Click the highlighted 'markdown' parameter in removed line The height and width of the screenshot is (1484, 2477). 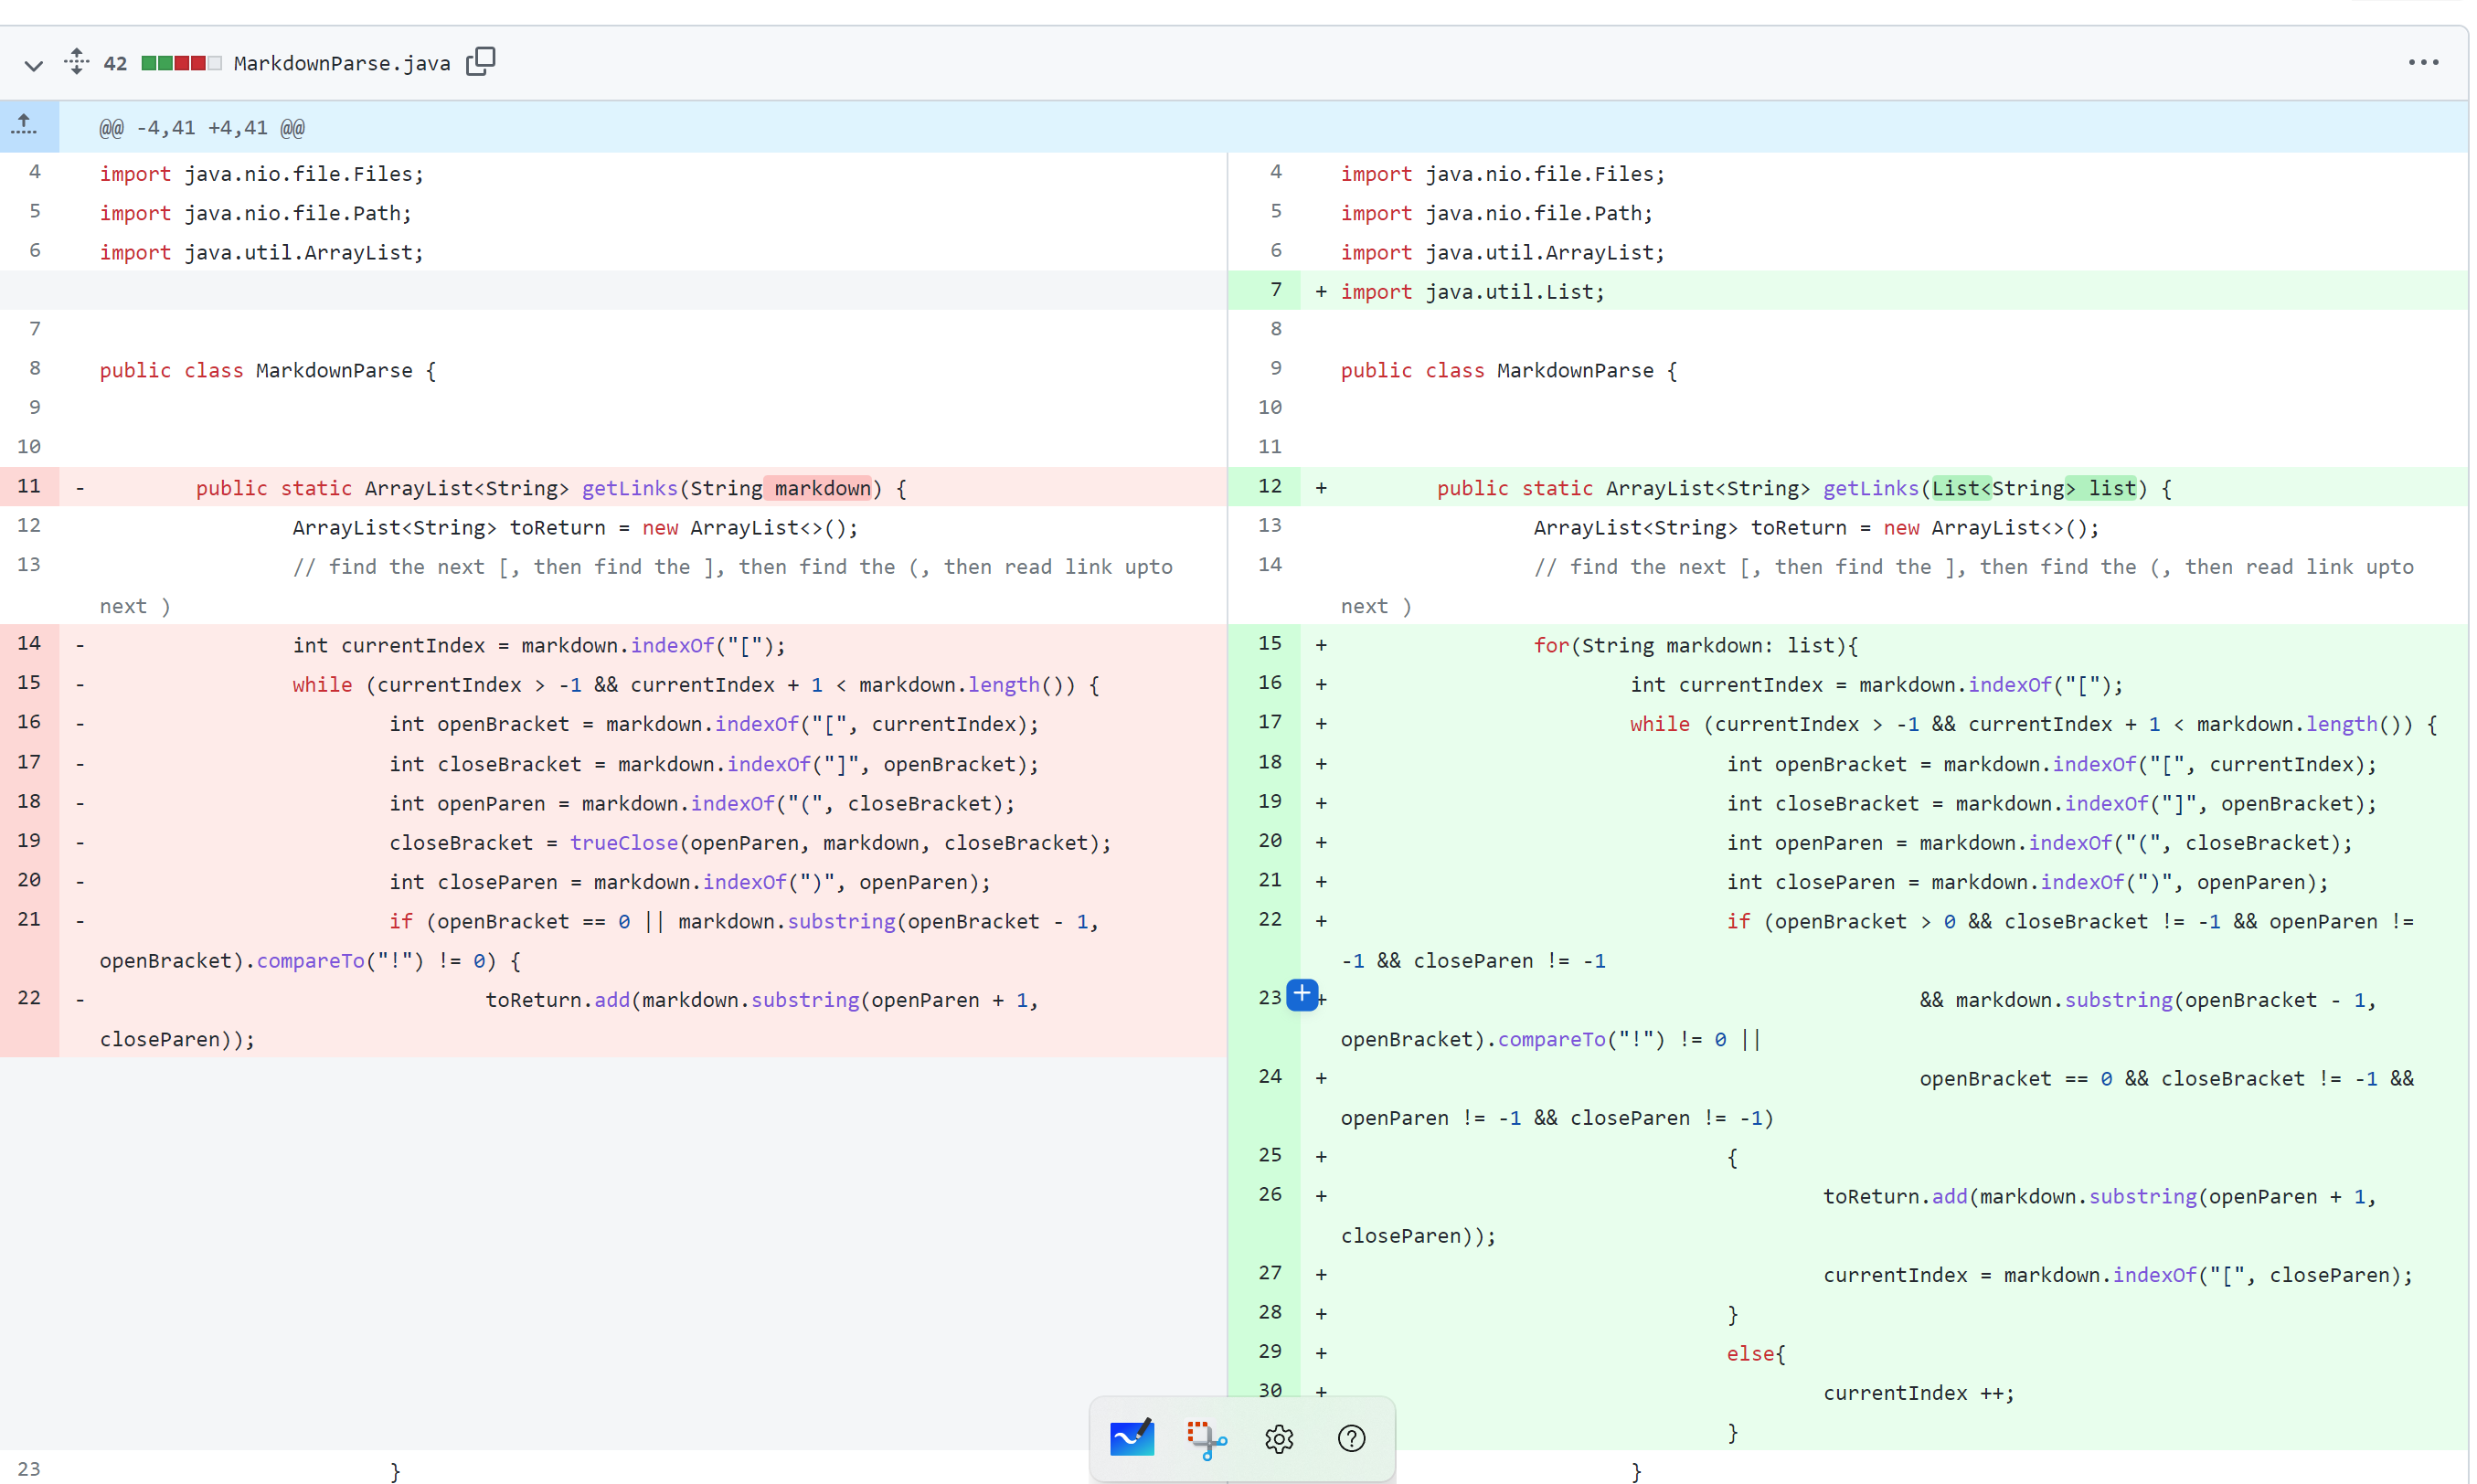coord(822,488)
